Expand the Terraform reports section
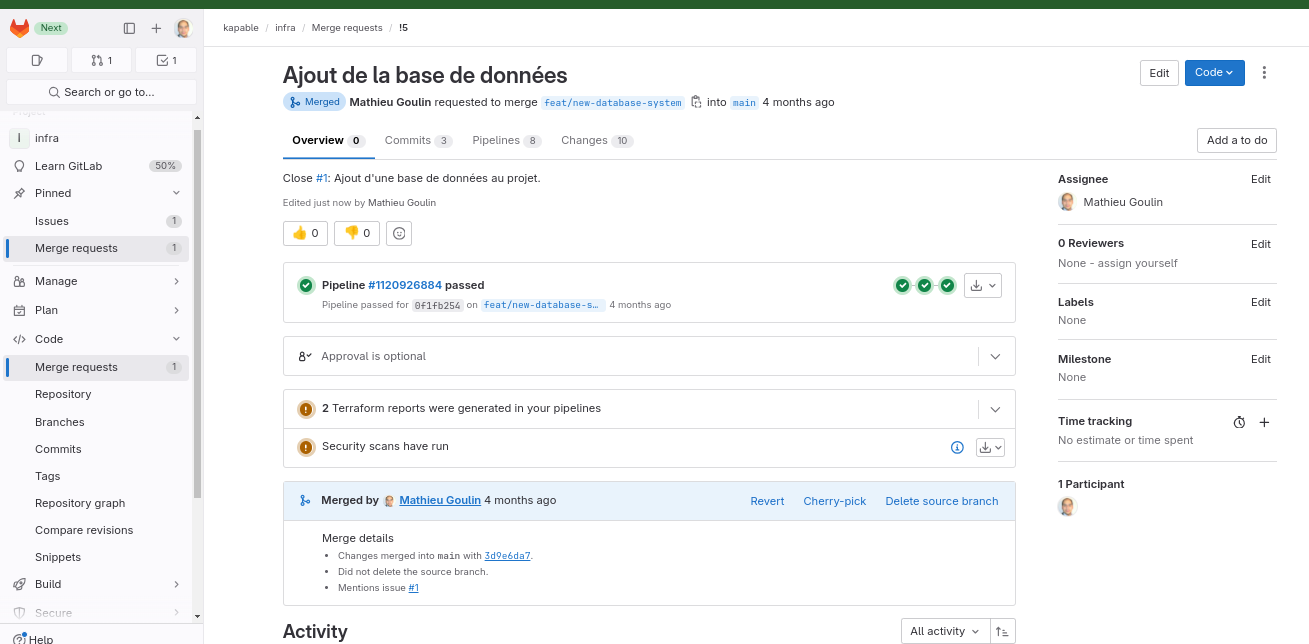This screenshot has height=644, width=1309. coord(995,409)
